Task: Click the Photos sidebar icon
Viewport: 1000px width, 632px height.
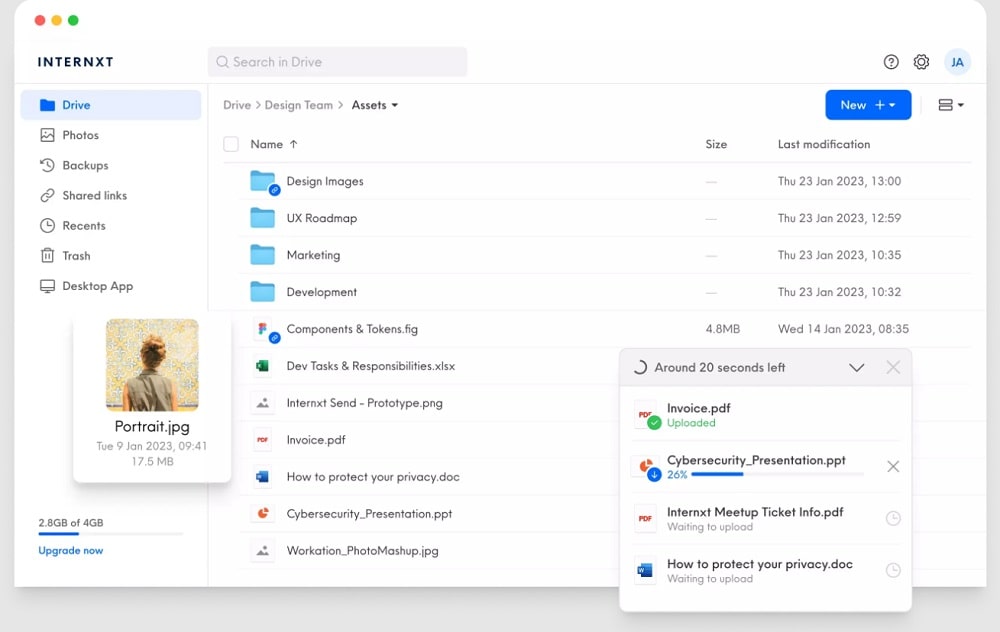Action: point(47,135)
